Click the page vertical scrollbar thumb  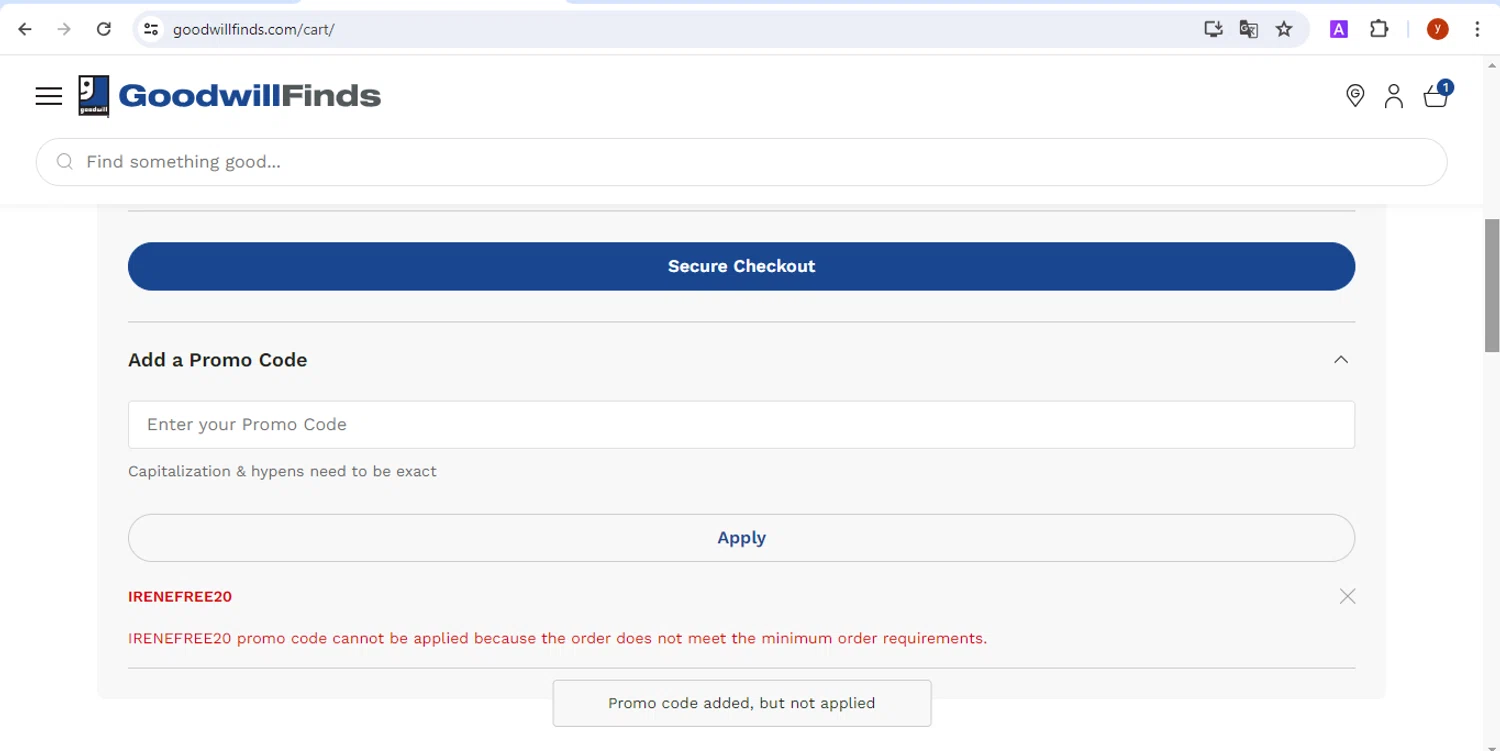click(1491, 285)
